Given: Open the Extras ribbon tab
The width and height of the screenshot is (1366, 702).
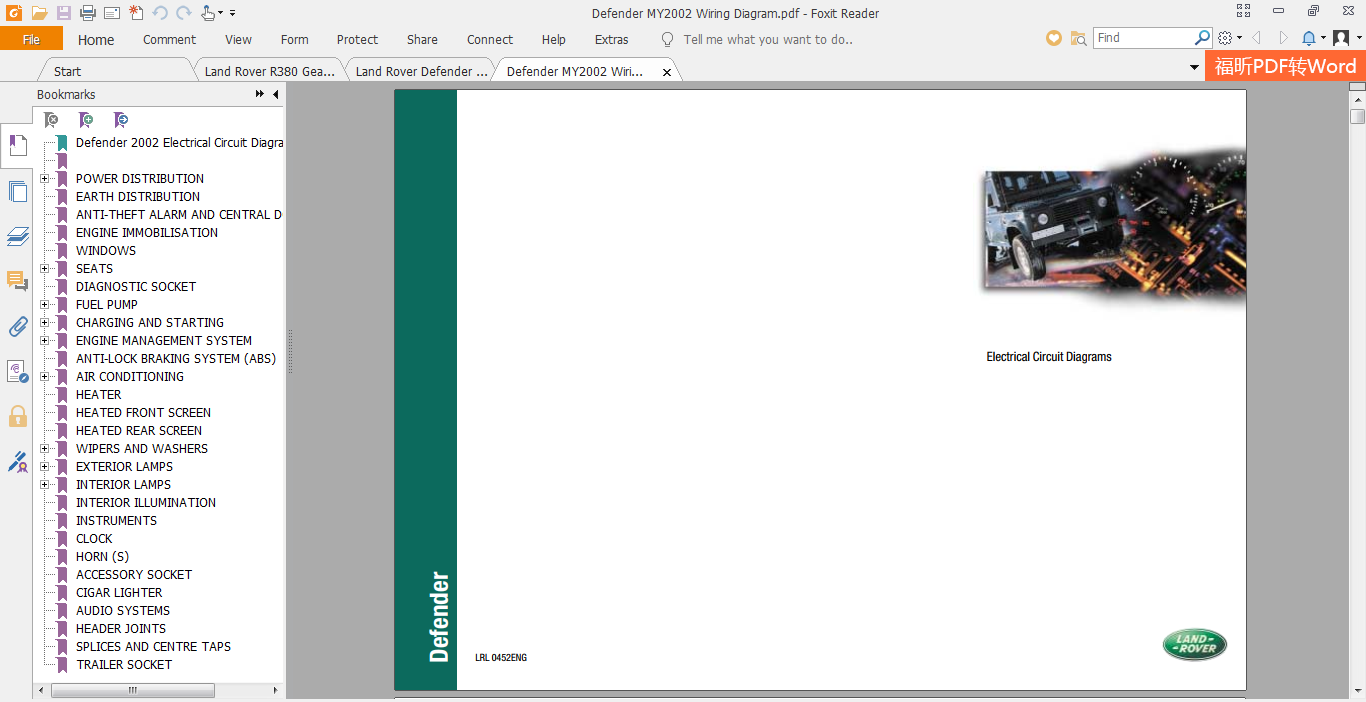Looking at the screenshot, I should point(611,40).
